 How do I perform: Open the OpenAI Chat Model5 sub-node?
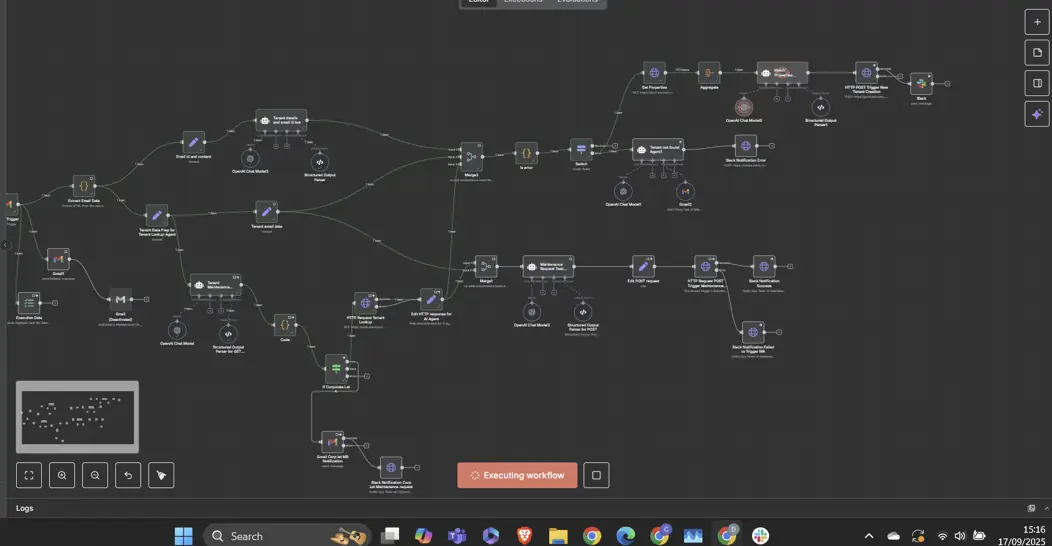point(743,107)
